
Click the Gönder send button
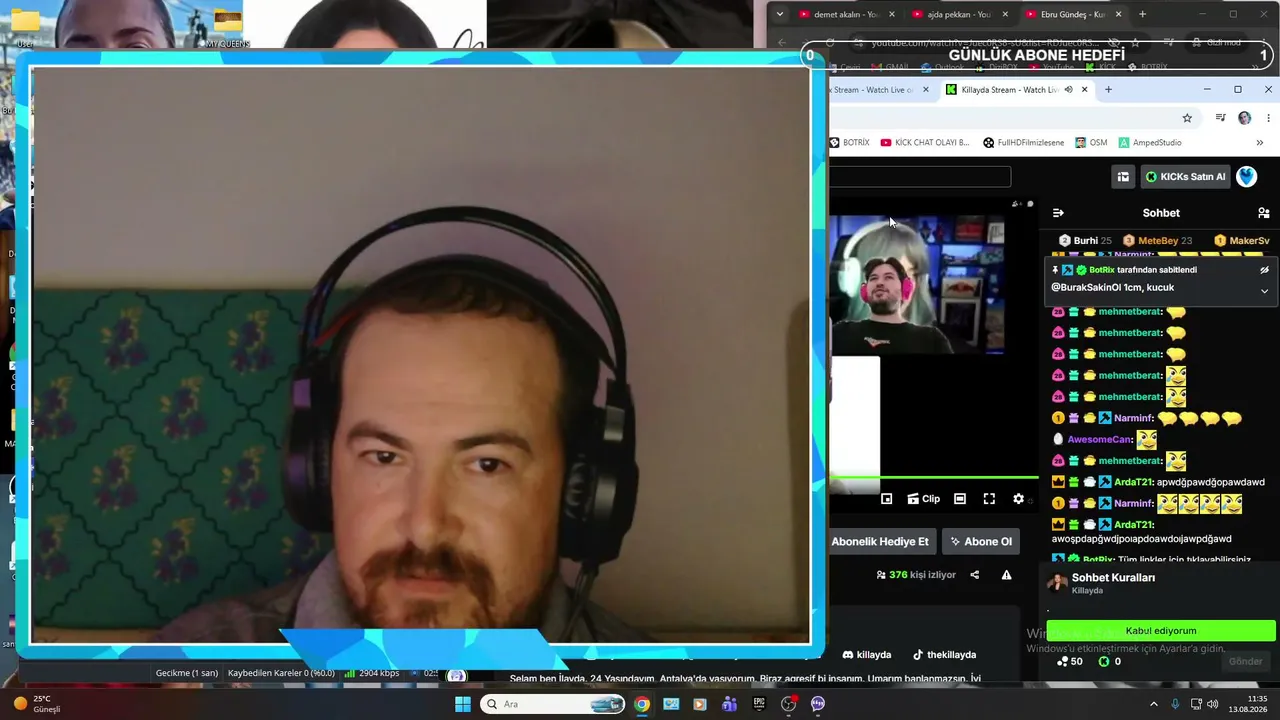1246,661
